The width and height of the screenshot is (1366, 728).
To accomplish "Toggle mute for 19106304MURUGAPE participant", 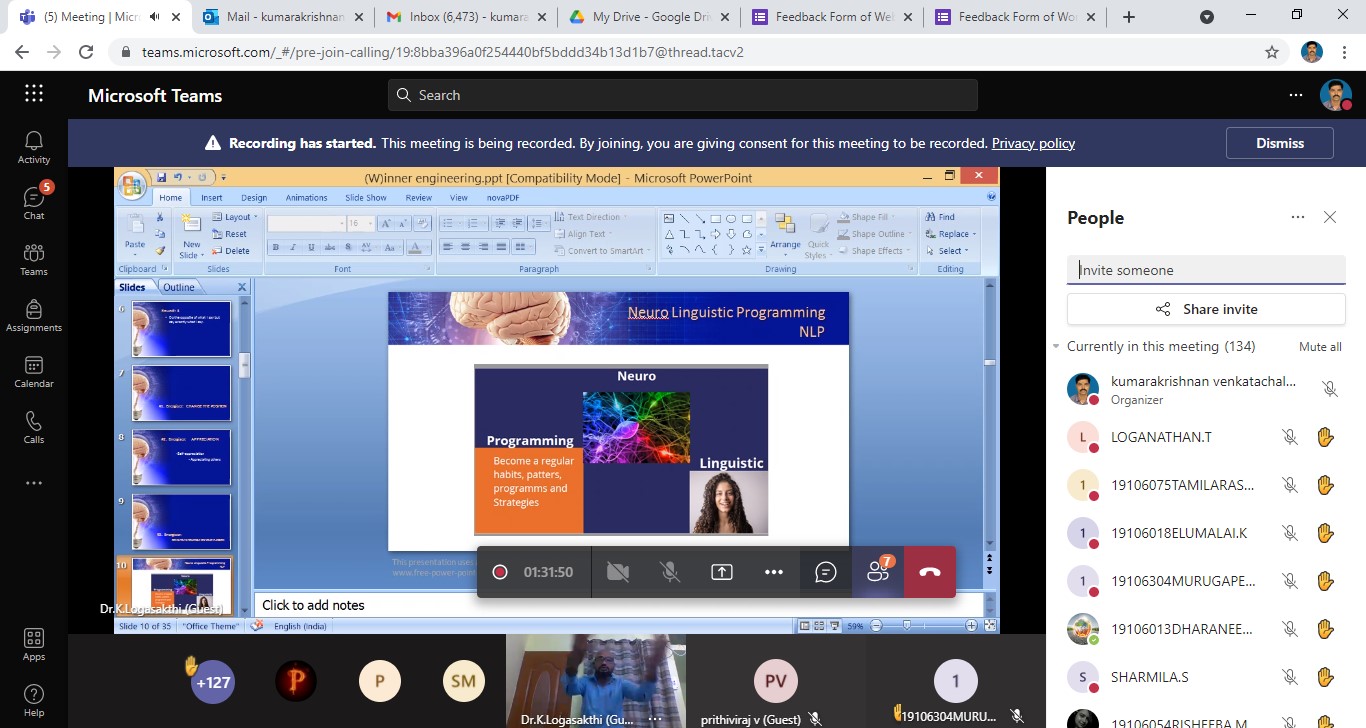I will (x=1290, y=581).
